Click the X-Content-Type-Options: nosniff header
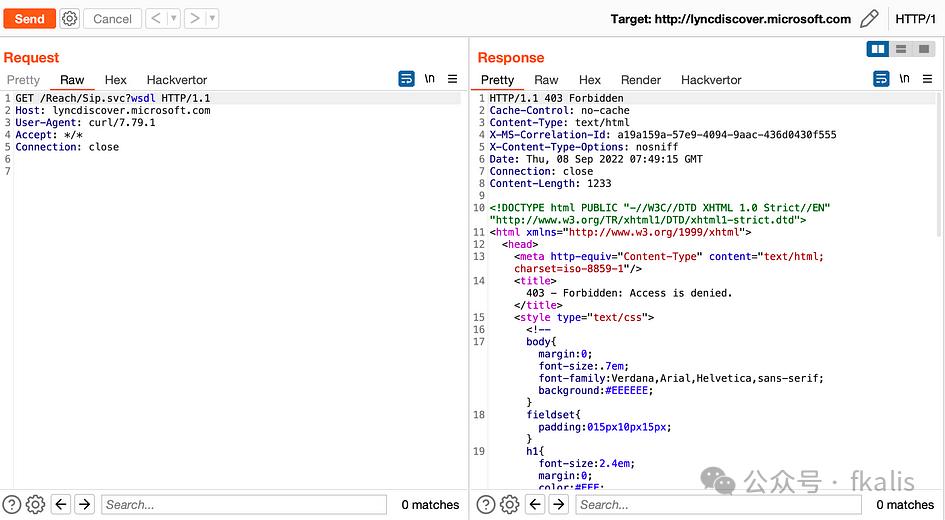This screenshot has height=520, width=945. coord(583,147)
